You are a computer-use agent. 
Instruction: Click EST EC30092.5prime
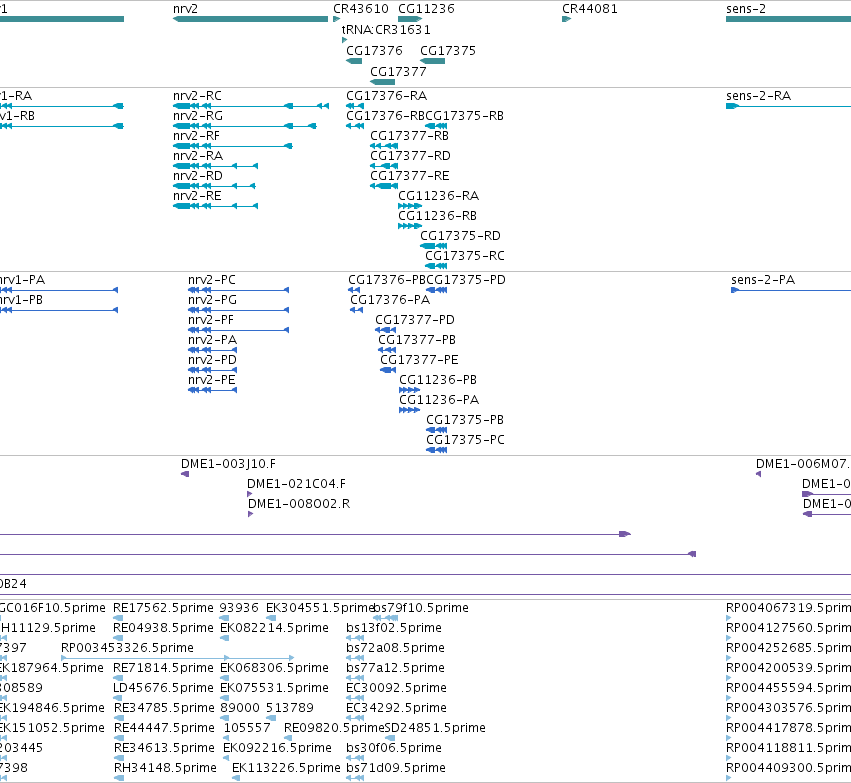[396, 689]
